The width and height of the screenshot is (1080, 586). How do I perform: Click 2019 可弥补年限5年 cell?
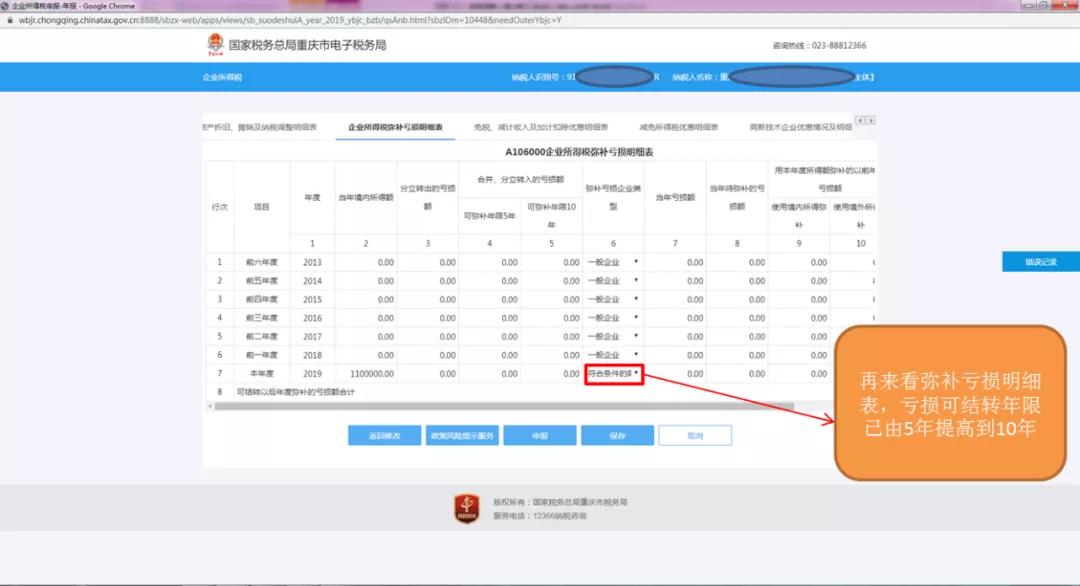[x=490, y=374]
